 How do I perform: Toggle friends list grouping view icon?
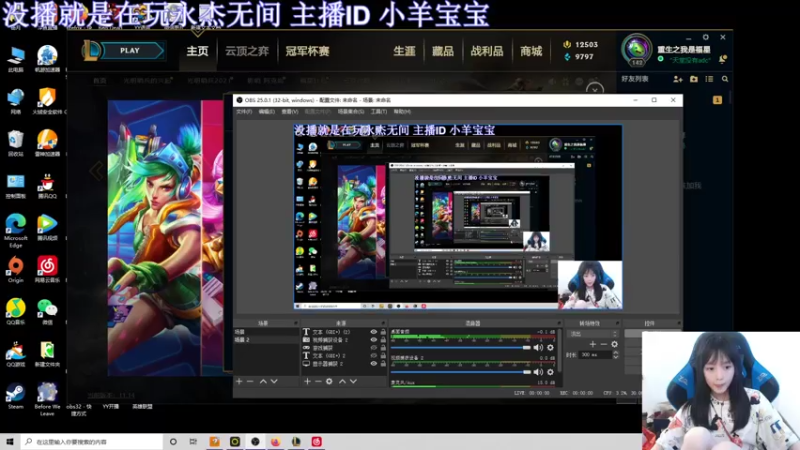709,79
